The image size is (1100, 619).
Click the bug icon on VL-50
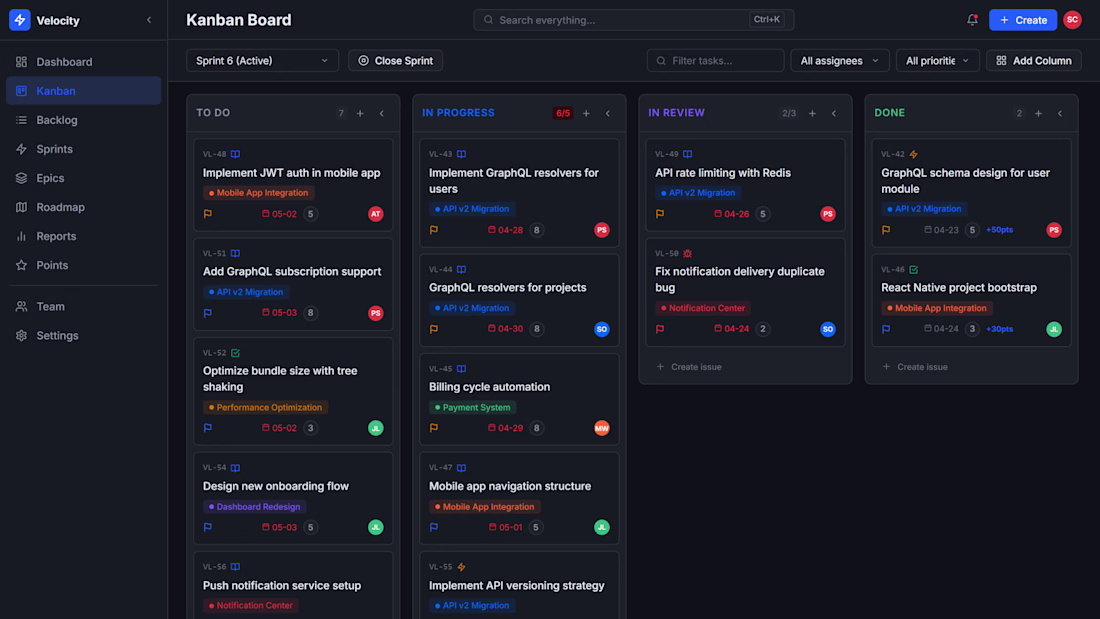point(688,253)
